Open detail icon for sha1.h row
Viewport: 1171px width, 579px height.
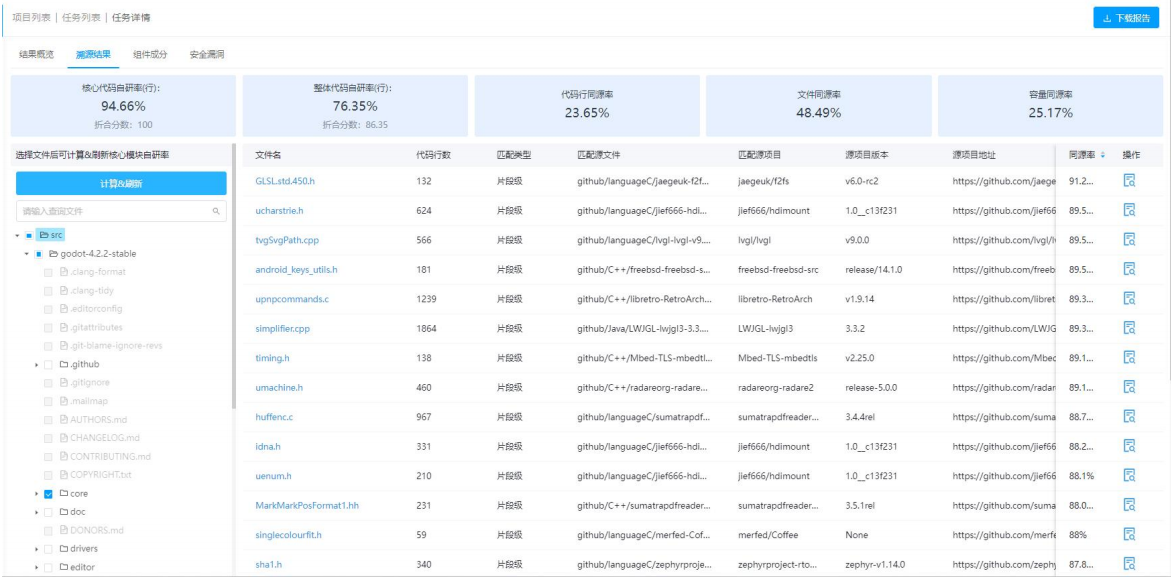[x=1129, y=564]
